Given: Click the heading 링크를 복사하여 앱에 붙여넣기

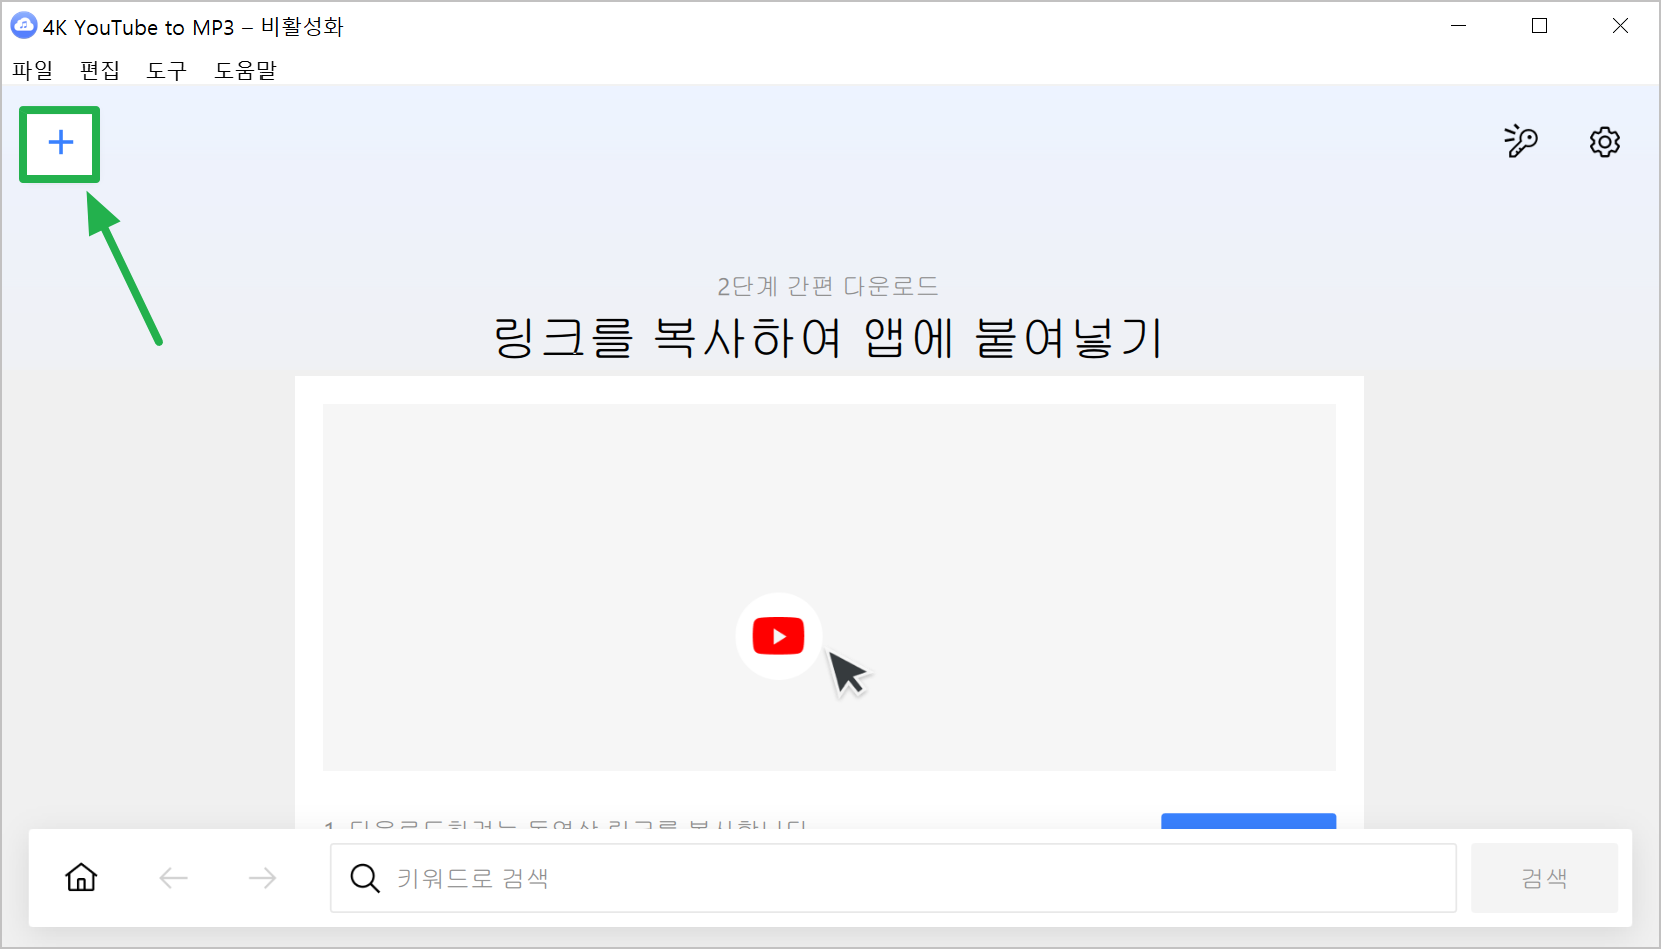Looking at the screenshot, I should pyautogui.click(x=829, y=338).
